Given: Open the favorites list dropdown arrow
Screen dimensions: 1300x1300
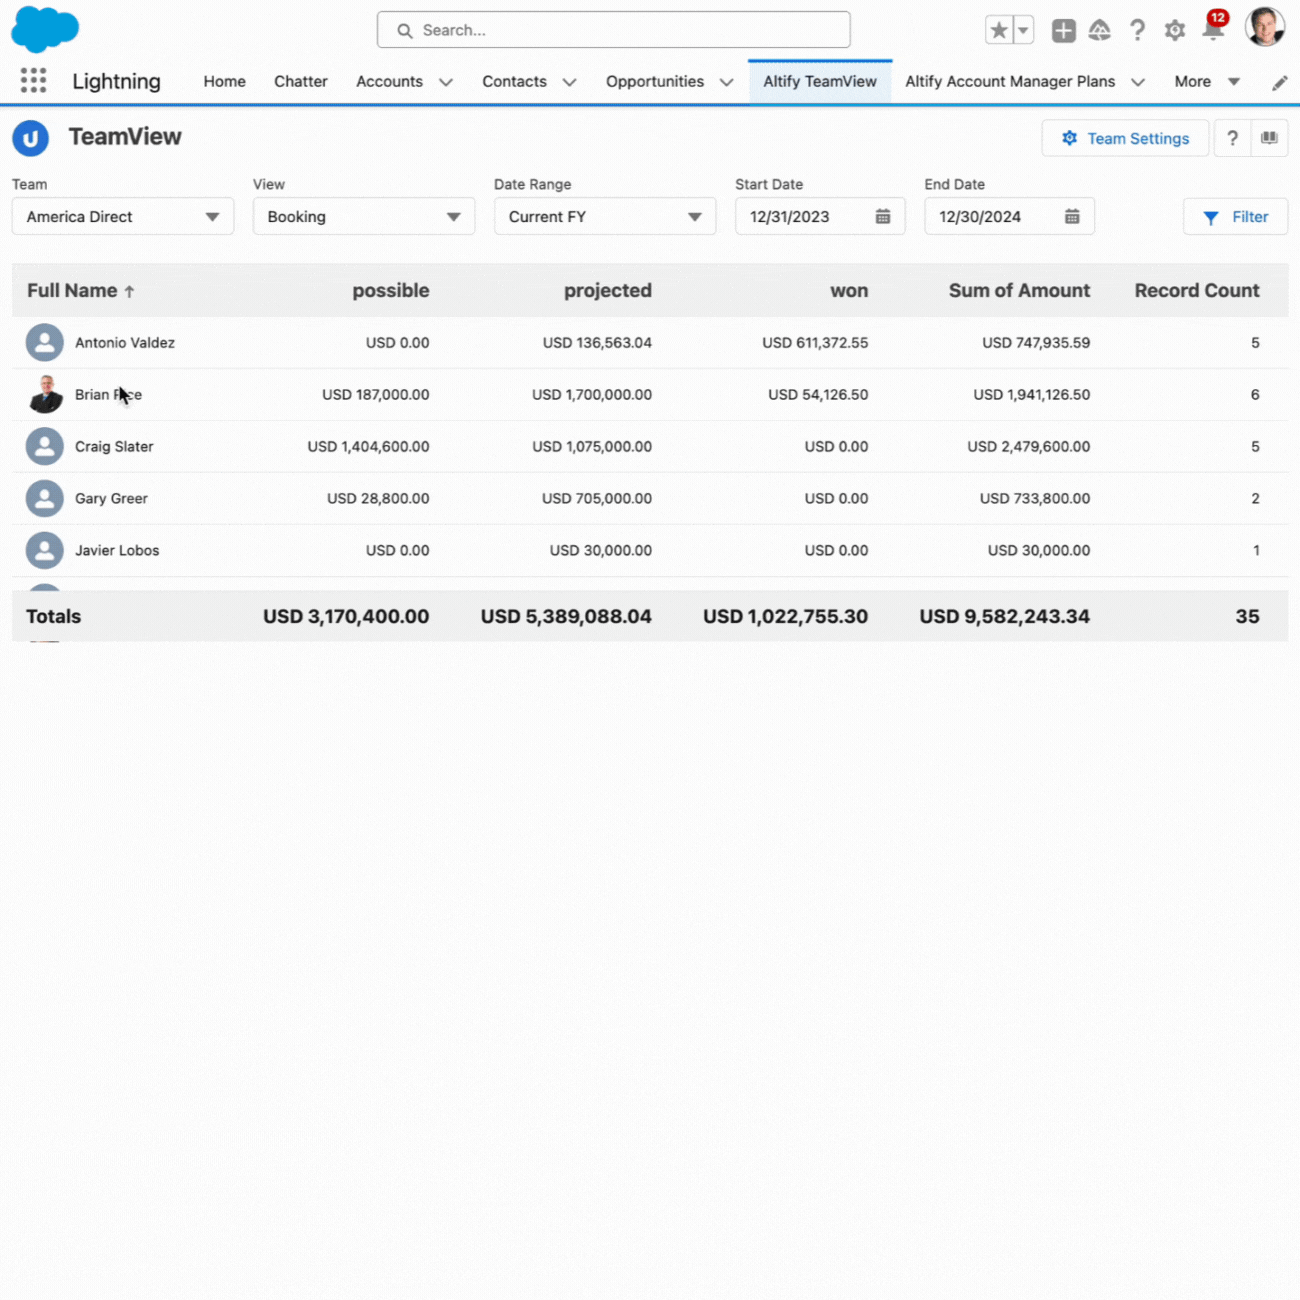Looking at the screenshot, I should (x=1023, y=30).
